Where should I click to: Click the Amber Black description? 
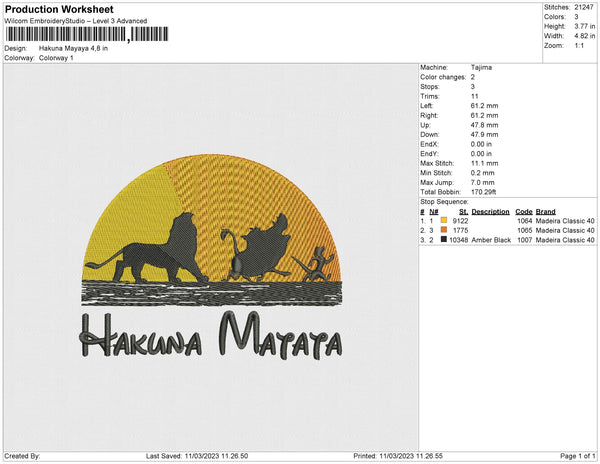pos(491,240)
